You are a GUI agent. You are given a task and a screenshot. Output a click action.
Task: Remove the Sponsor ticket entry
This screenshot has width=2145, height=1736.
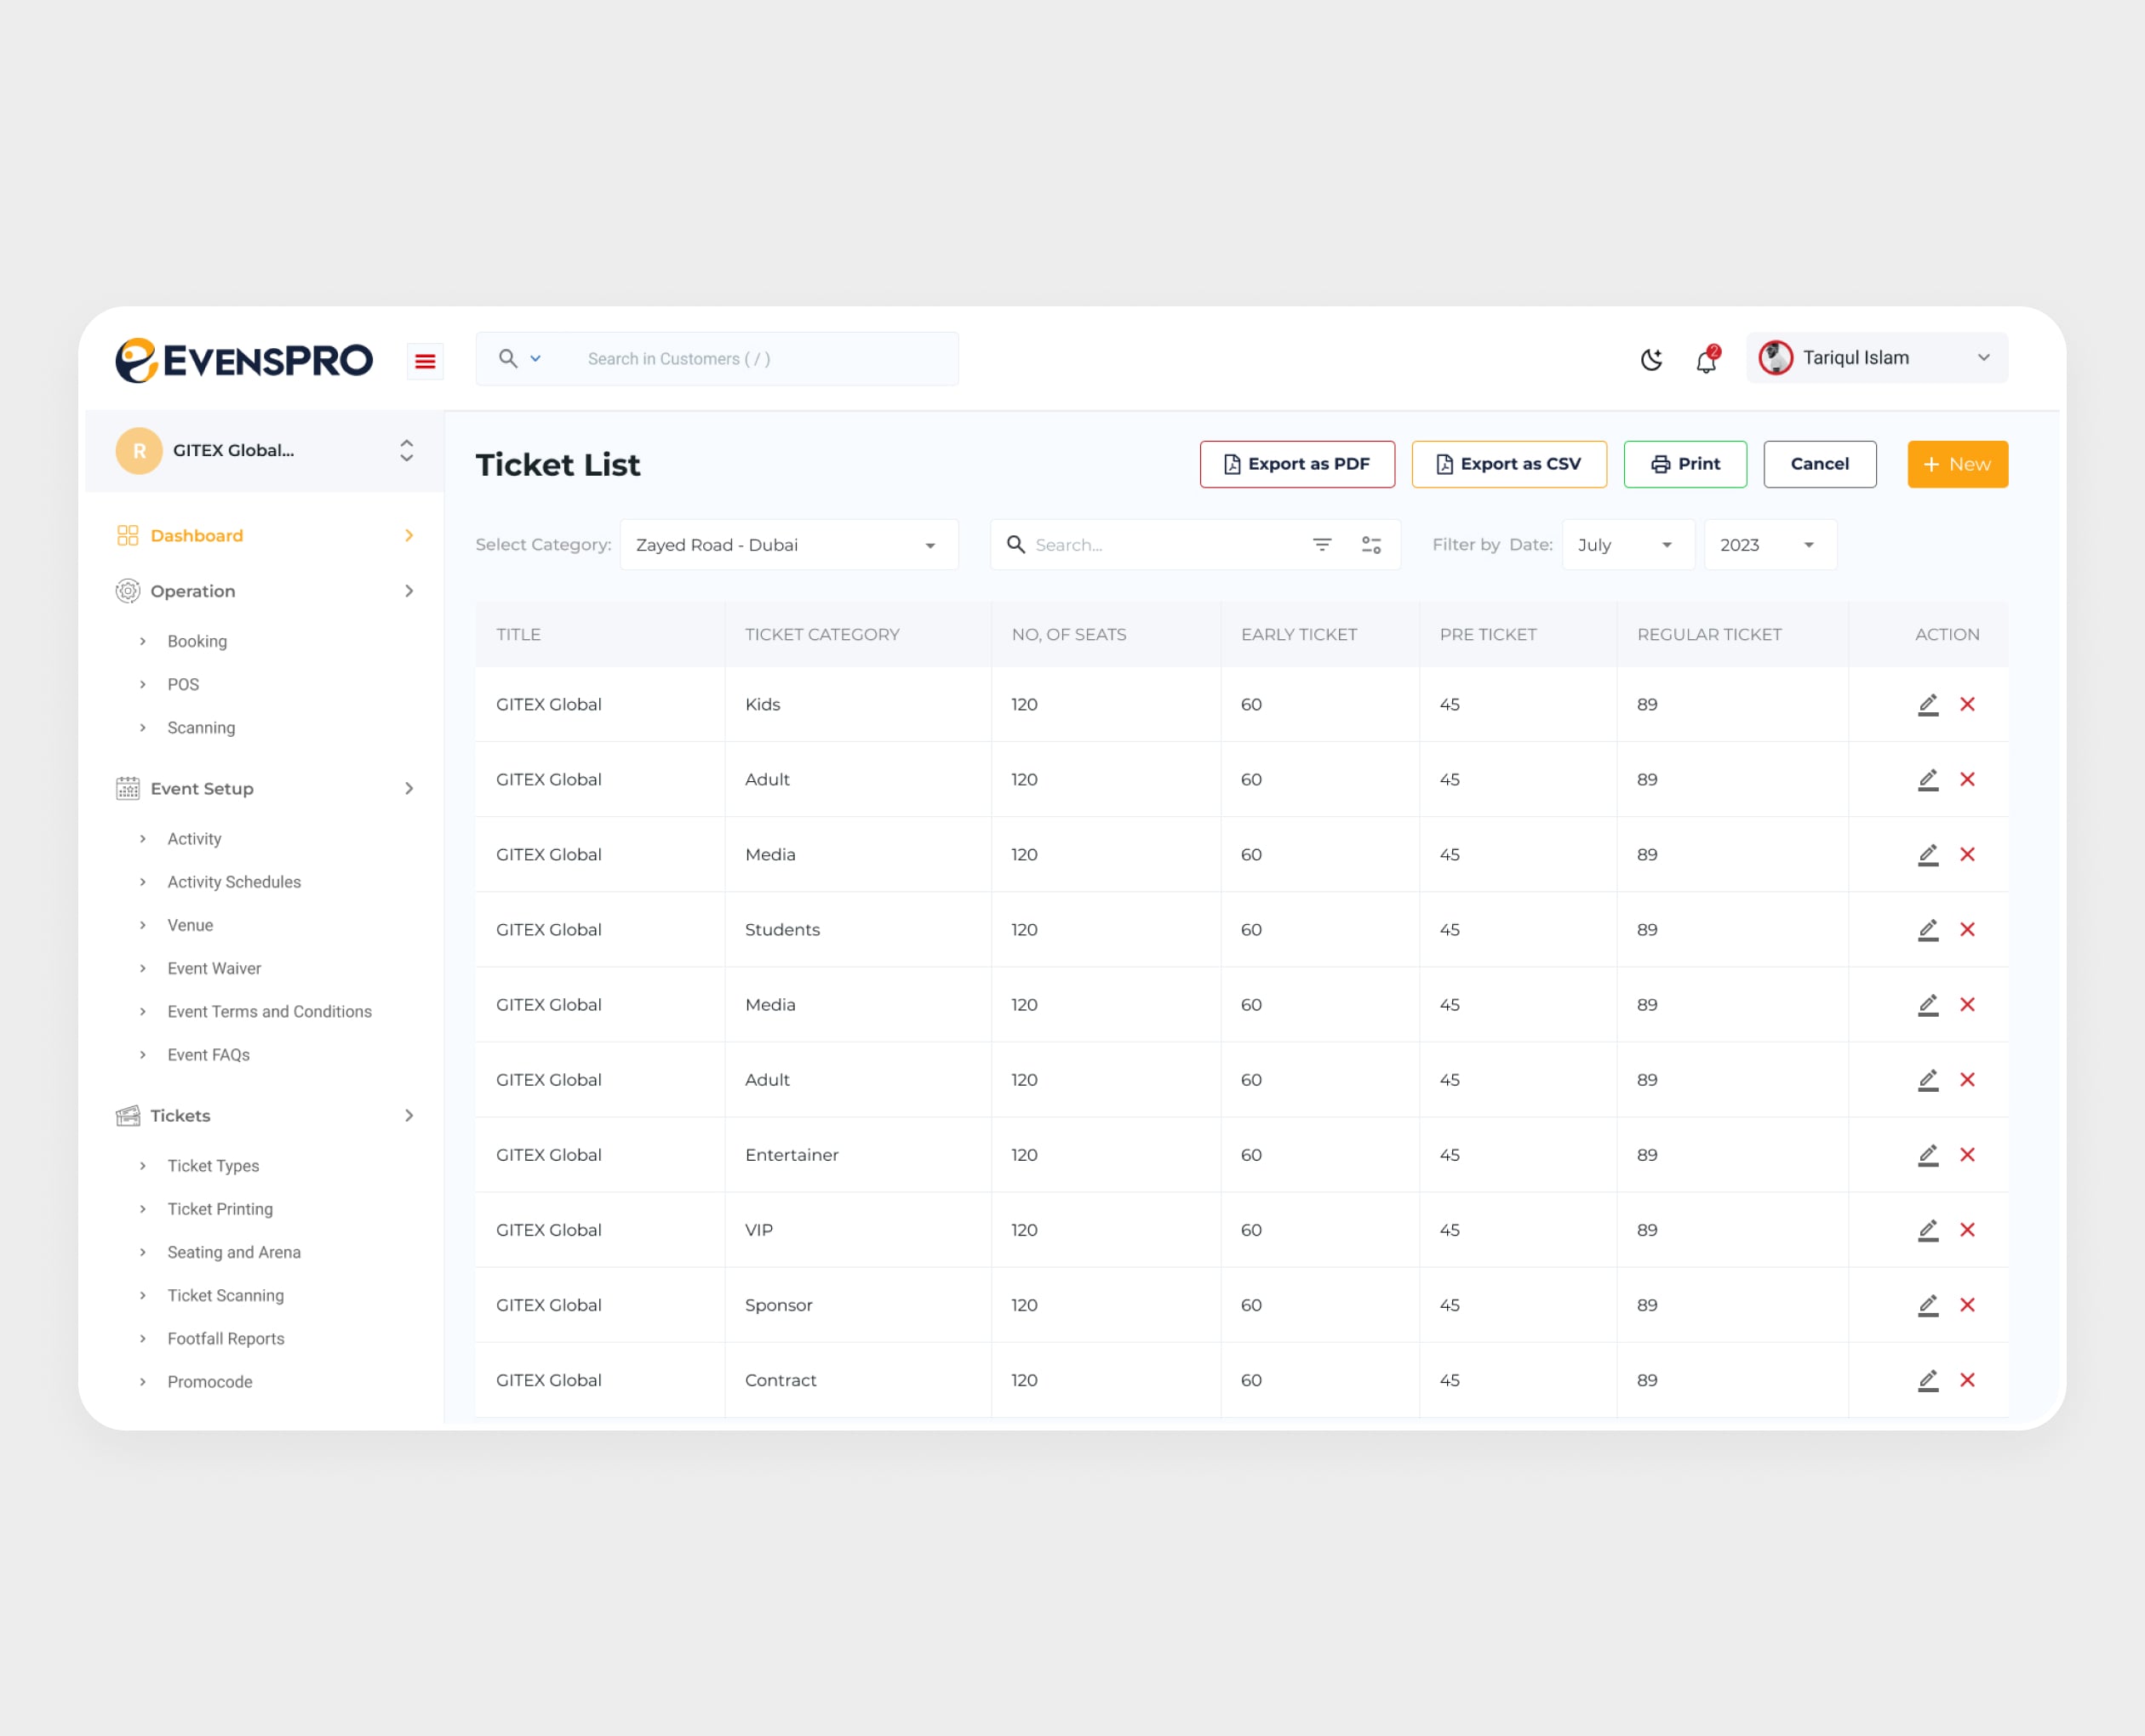tap(1967, 1305)
